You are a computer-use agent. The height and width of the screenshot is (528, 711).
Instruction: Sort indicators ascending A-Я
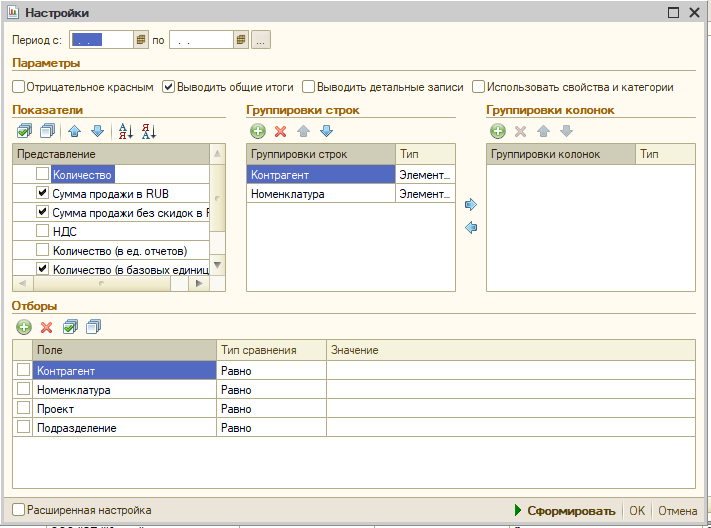click(x=126, y=131)
